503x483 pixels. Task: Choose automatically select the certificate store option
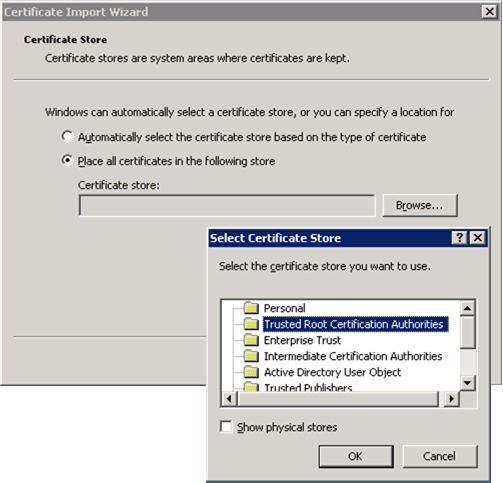click(x=67, y=136)
